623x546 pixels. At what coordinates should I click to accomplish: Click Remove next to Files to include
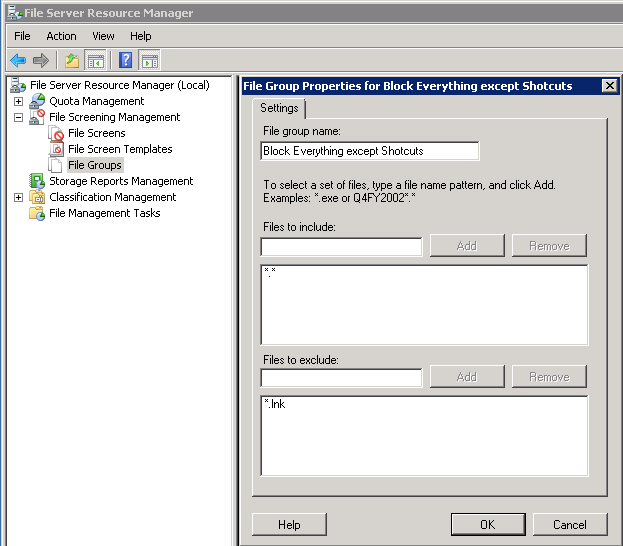pyautogui.click(x=549, y=246)
